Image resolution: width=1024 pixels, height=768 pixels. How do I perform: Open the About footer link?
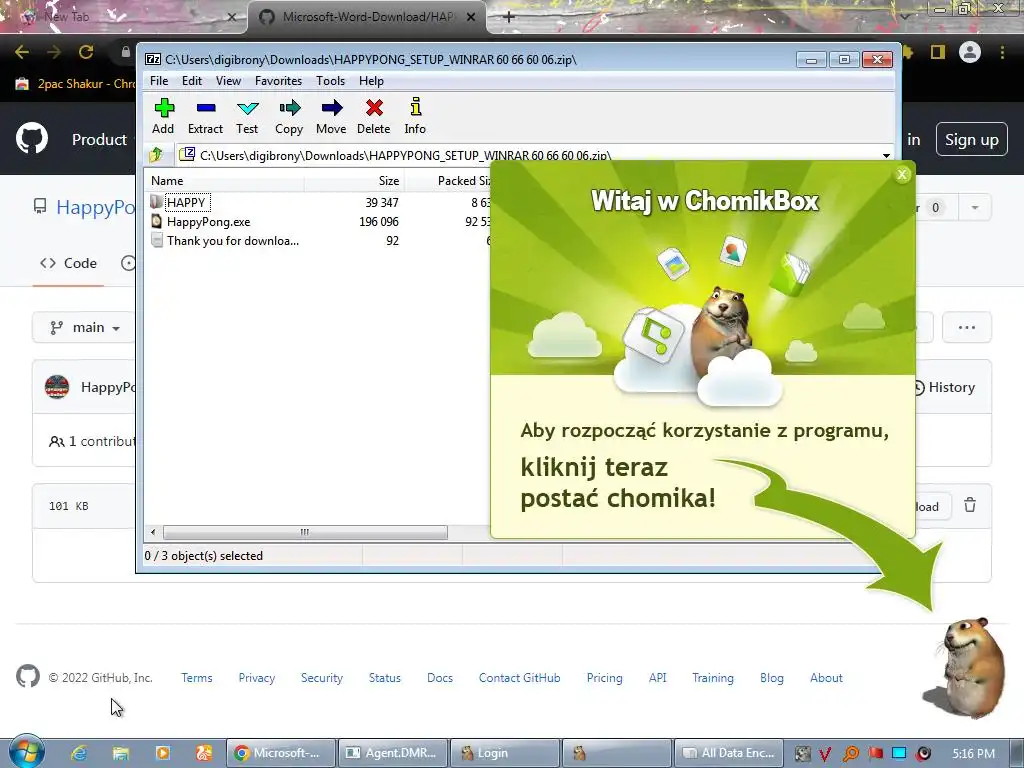pos(826,678)
